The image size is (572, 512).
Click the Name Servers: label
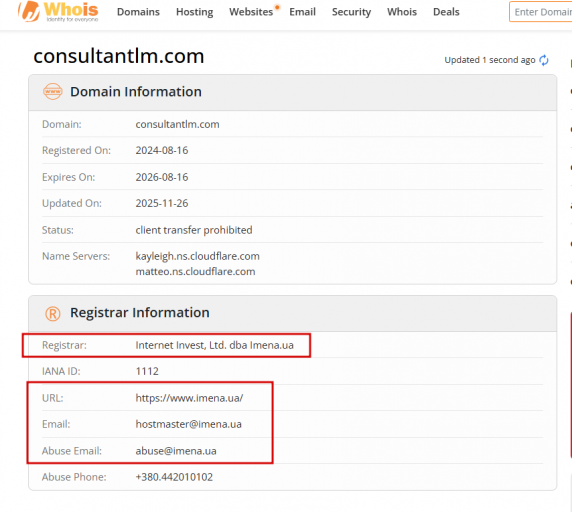[76, 256]
